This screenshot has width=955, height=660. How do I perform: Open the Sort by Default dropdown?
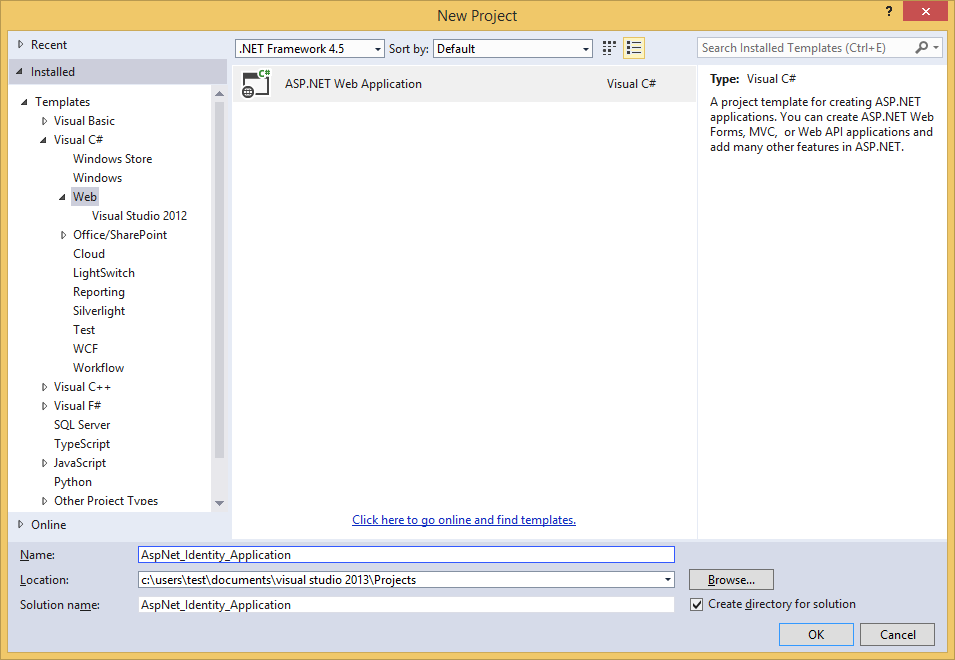click(585, 48)
